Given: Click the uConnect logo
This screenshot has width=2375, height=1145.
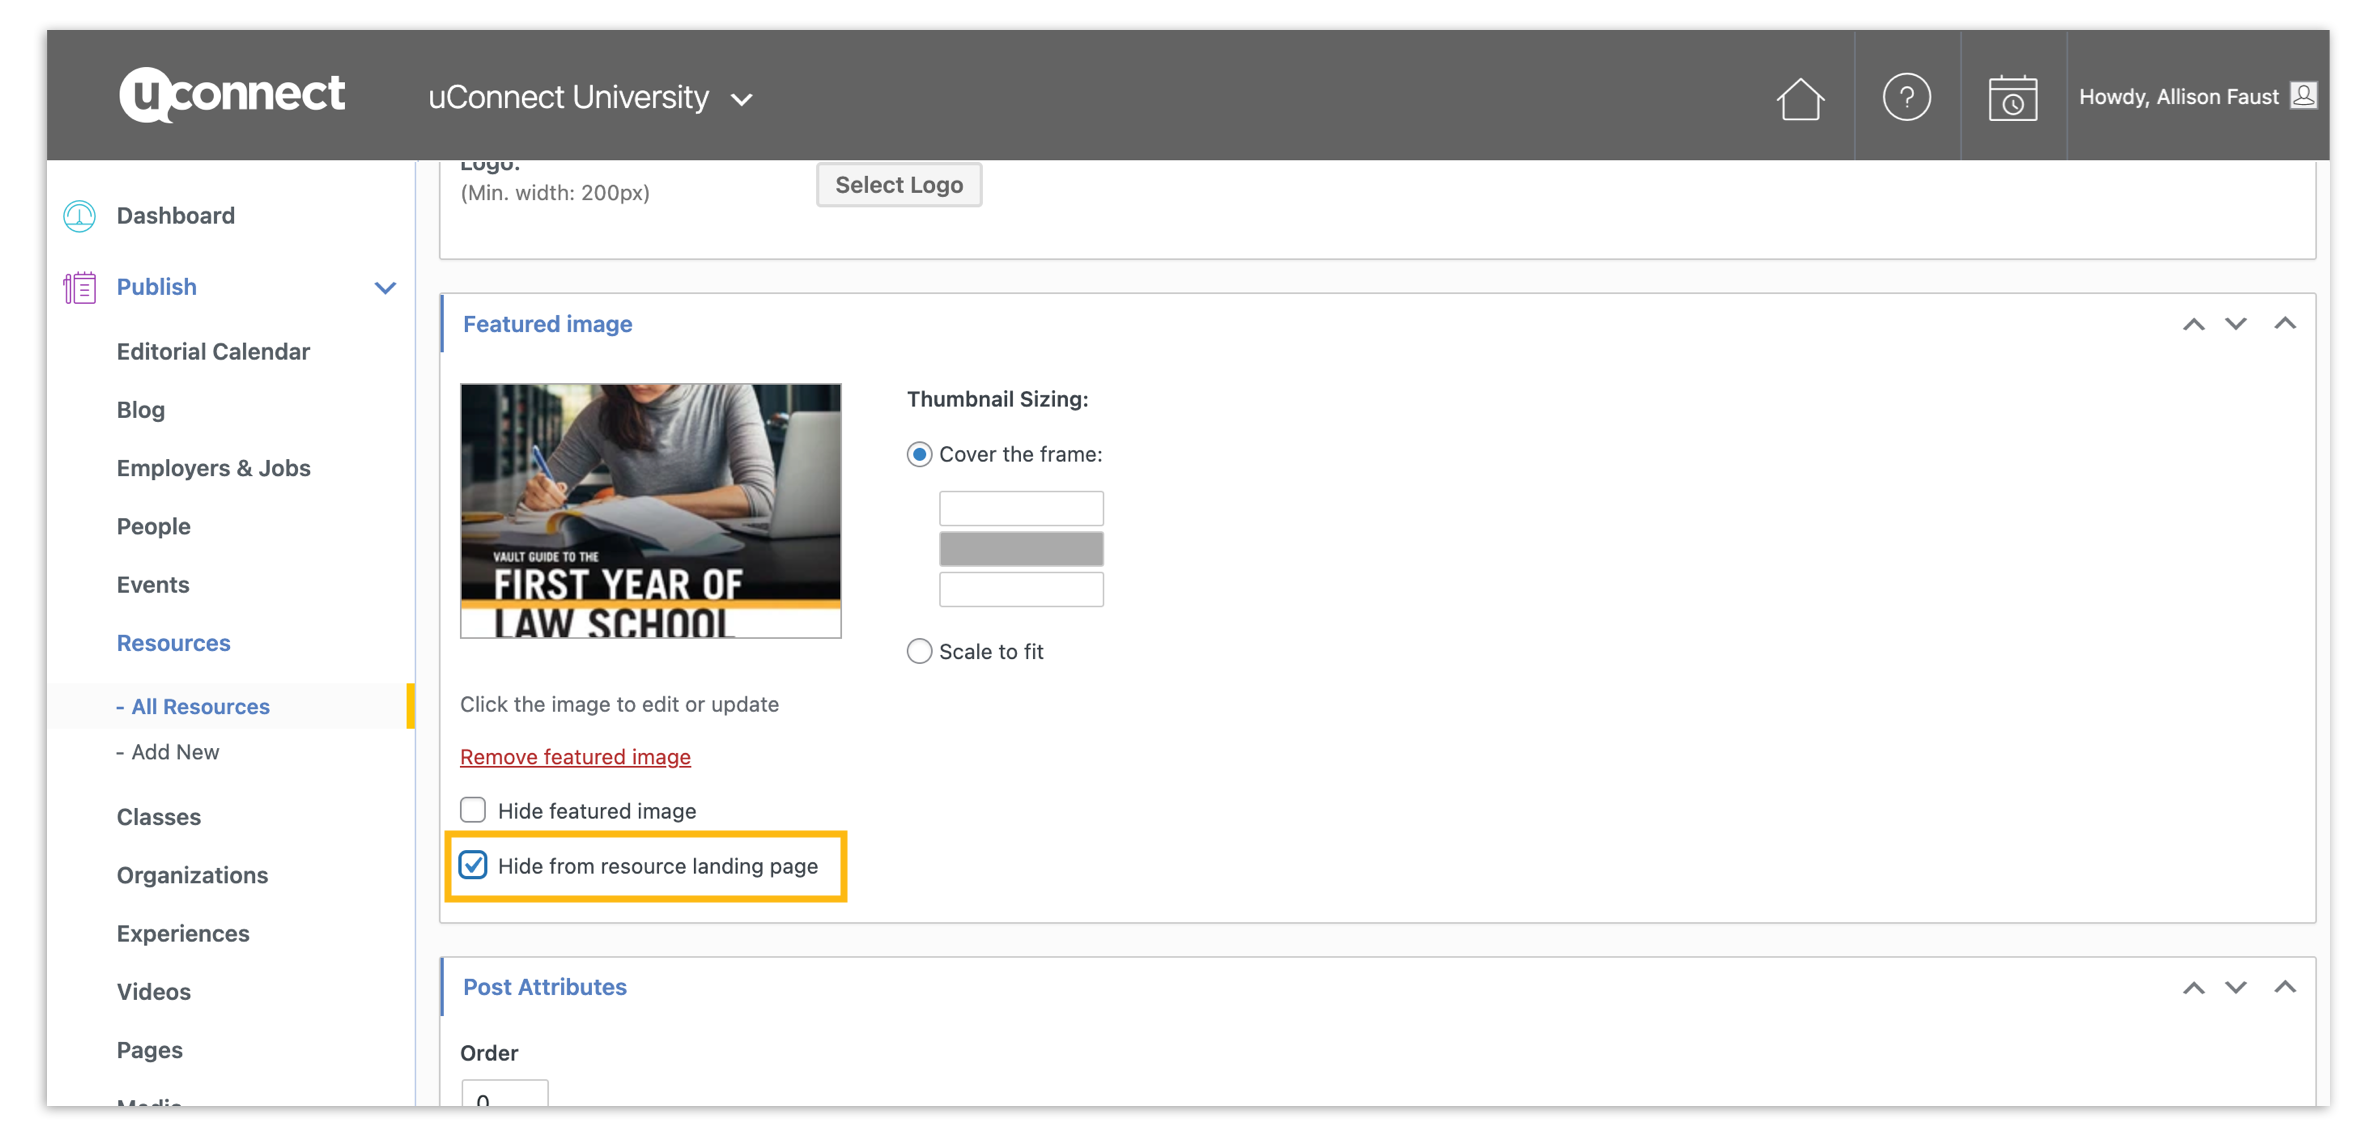Looking at the screenshot, I should tap(232, 95).
